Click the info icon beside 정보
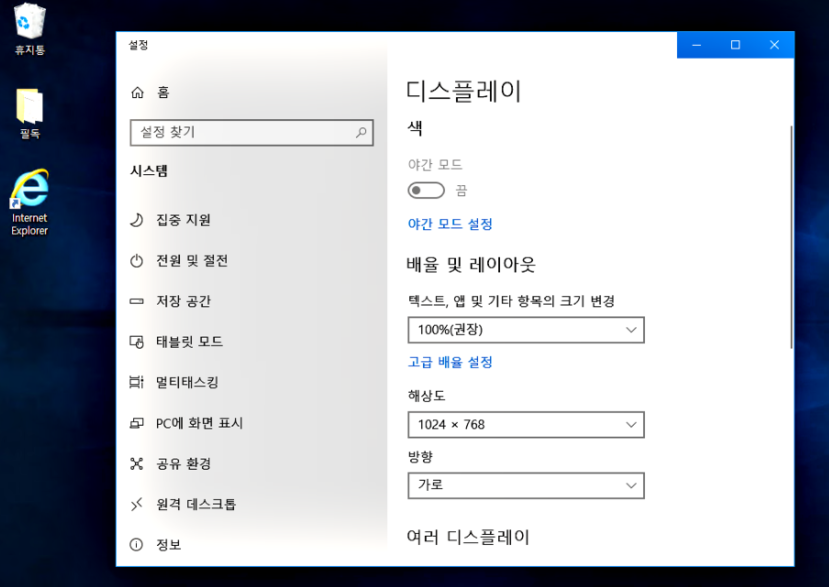The image size is (829, 587). [x=136, y=545]
